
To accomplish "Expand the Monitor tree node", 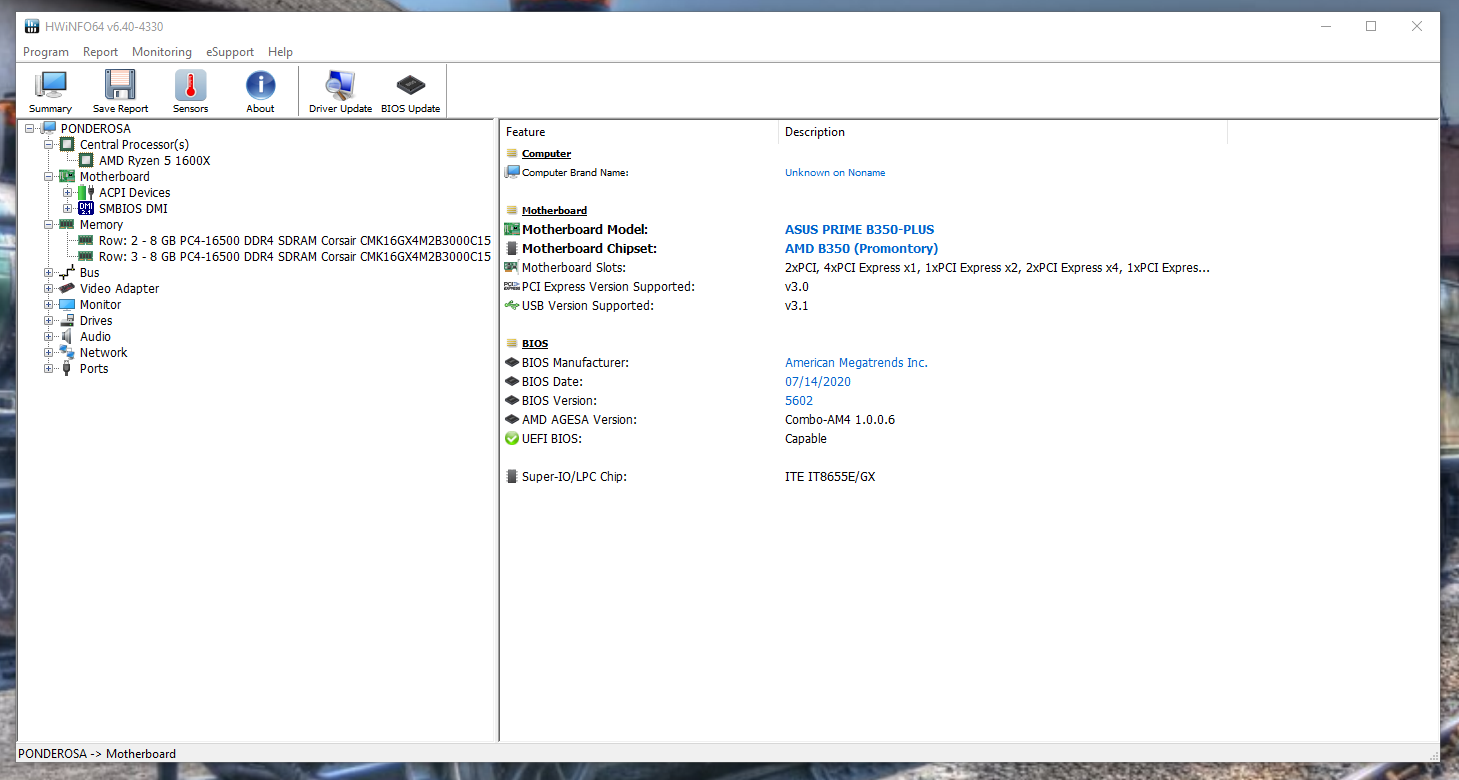I will pyautogui.click(x=49, y=305).
